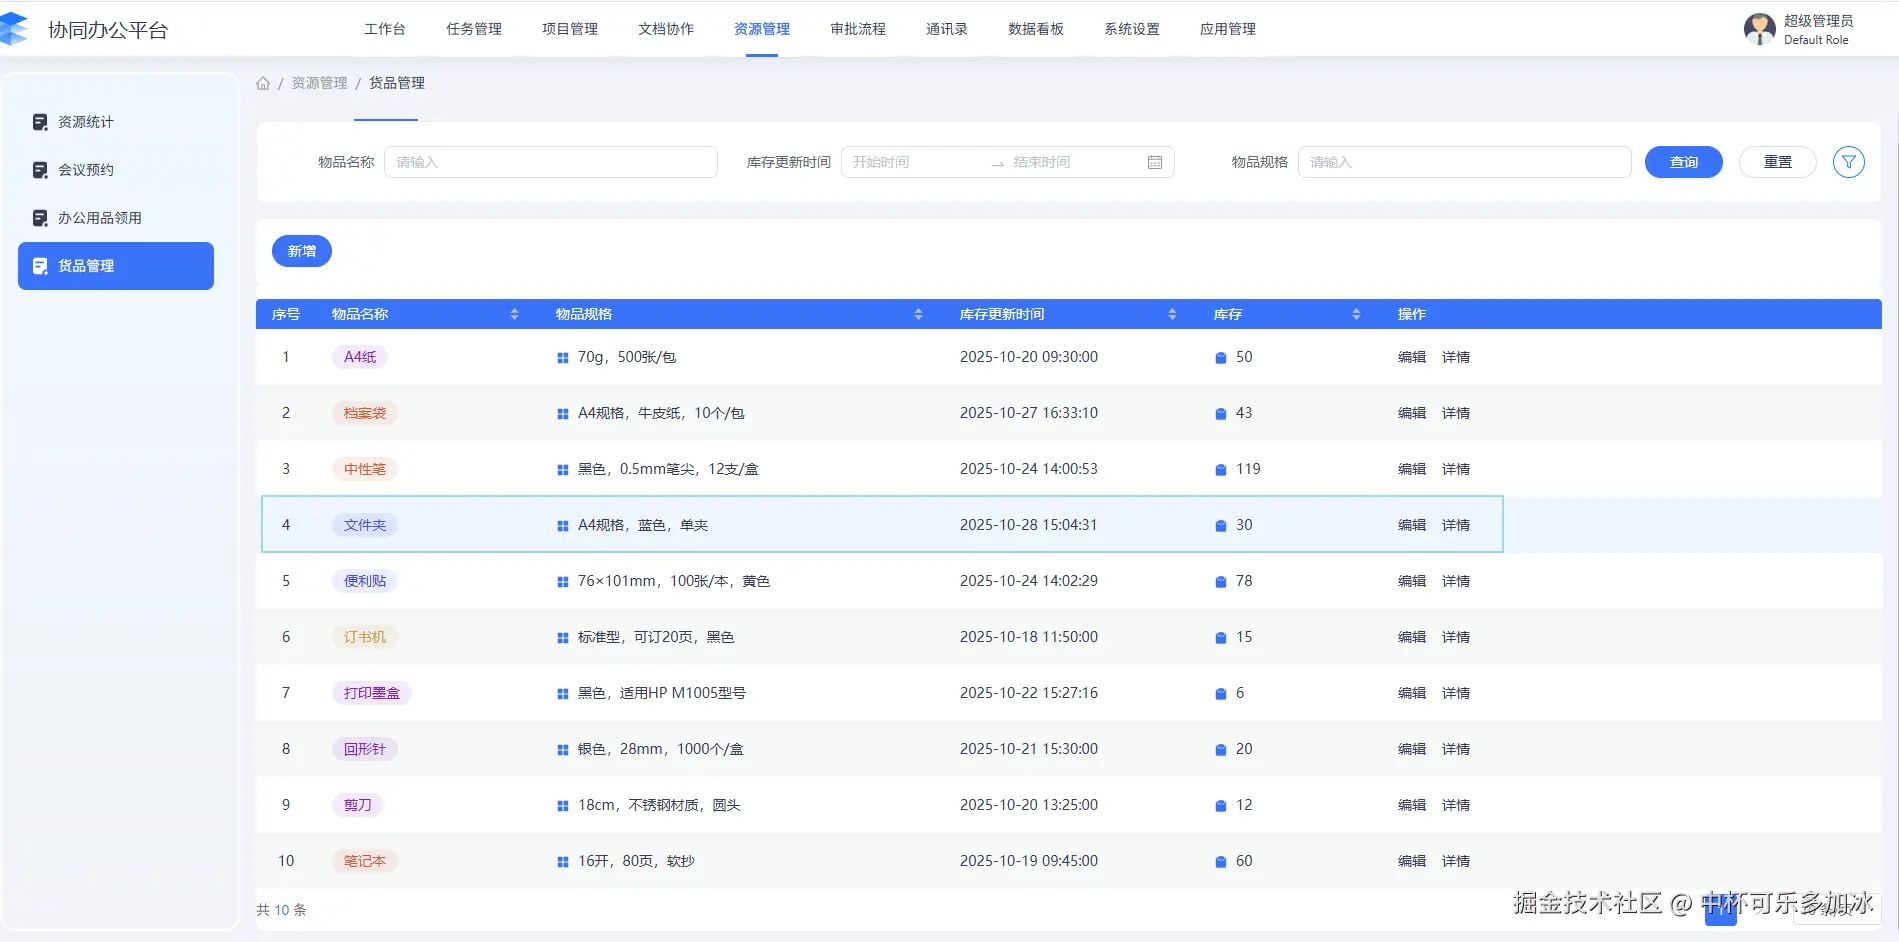Click the stock icon next to 119
Screen dimensions: 1899x942
coord(1220,470)
